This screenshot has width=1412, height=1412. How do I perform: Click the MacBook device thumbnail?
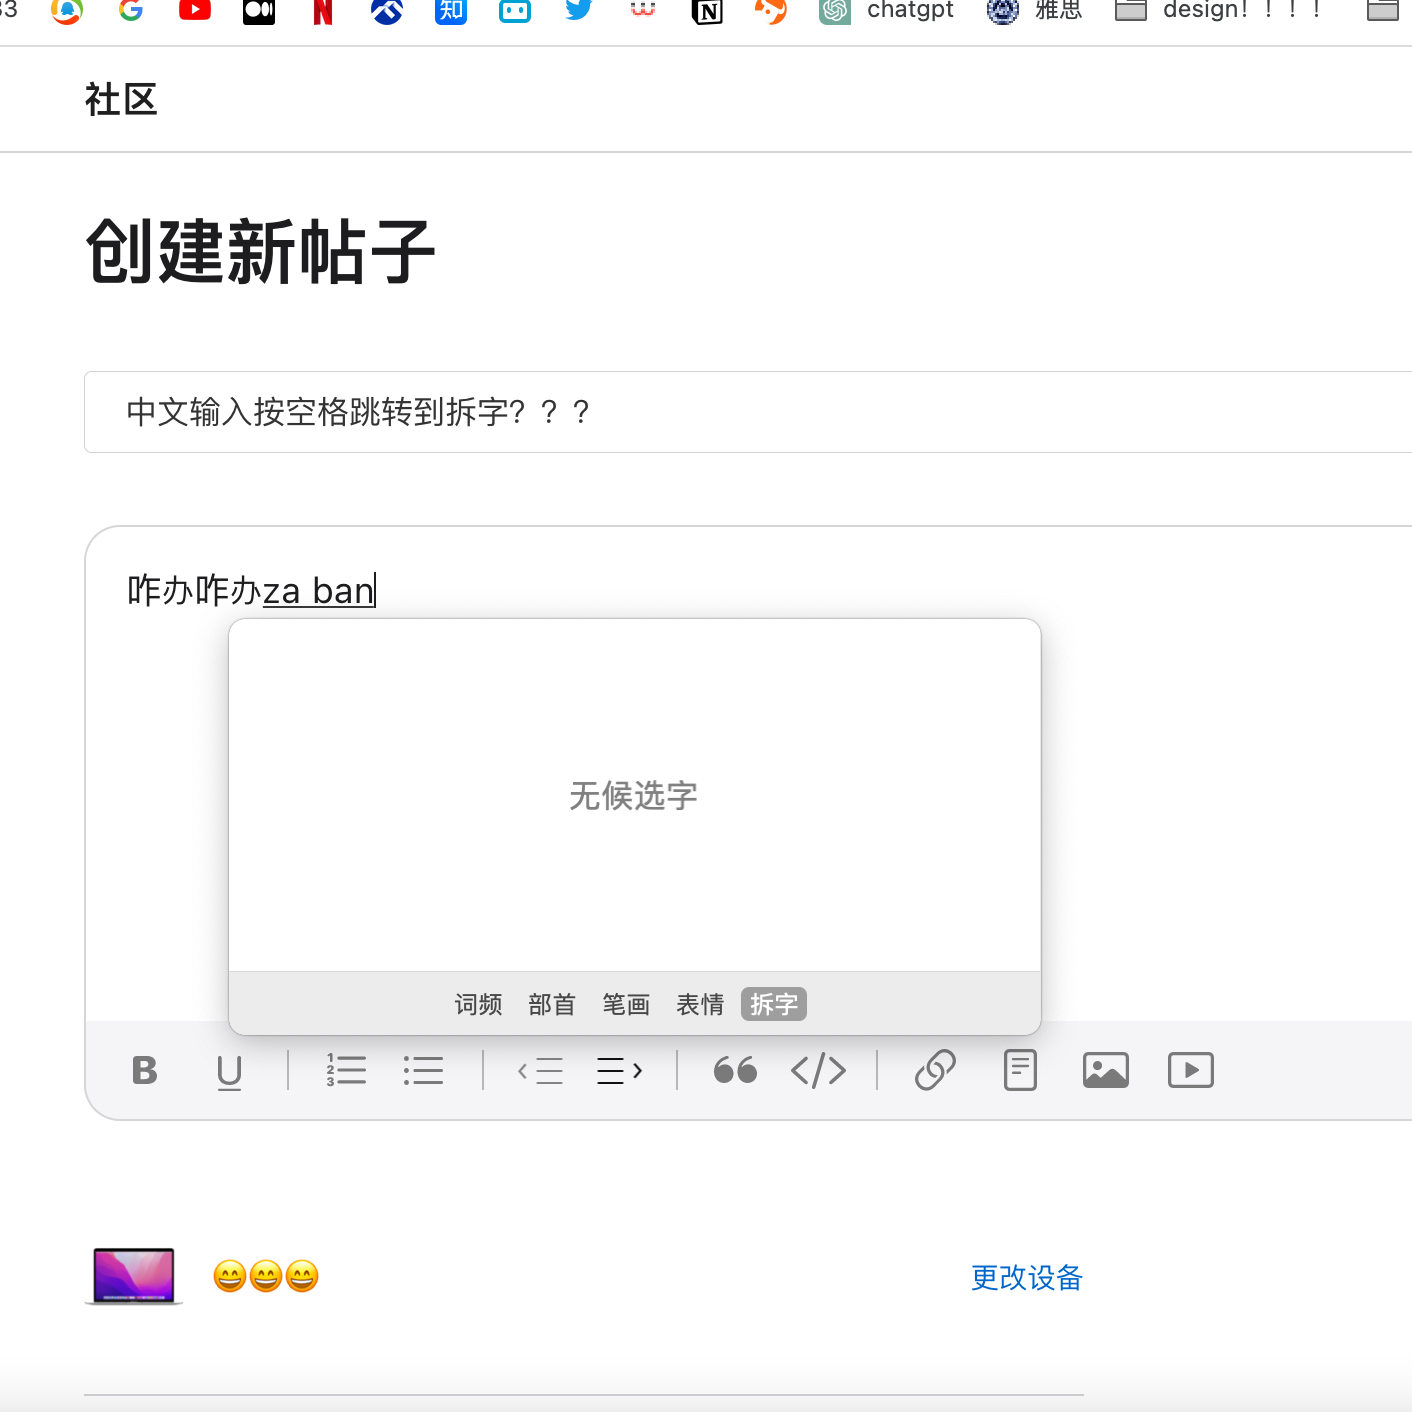click(134, 1276)
